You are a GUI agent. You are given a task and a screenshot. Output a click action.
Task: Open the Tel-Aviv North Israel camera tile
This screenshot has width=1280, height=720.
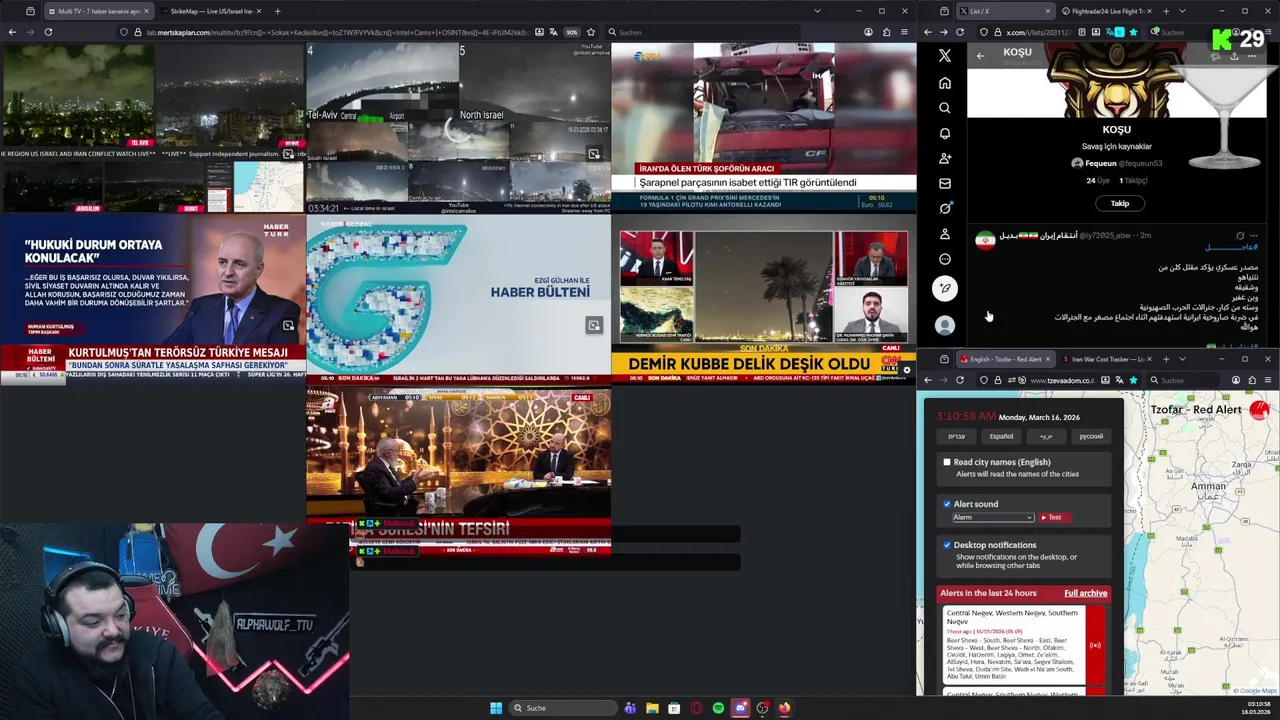click(x=458, y=127)
